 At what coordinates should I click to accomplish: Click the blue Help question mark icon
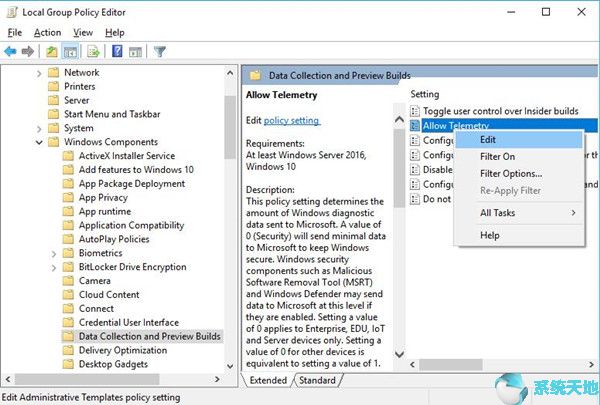[x=117, y=51]
